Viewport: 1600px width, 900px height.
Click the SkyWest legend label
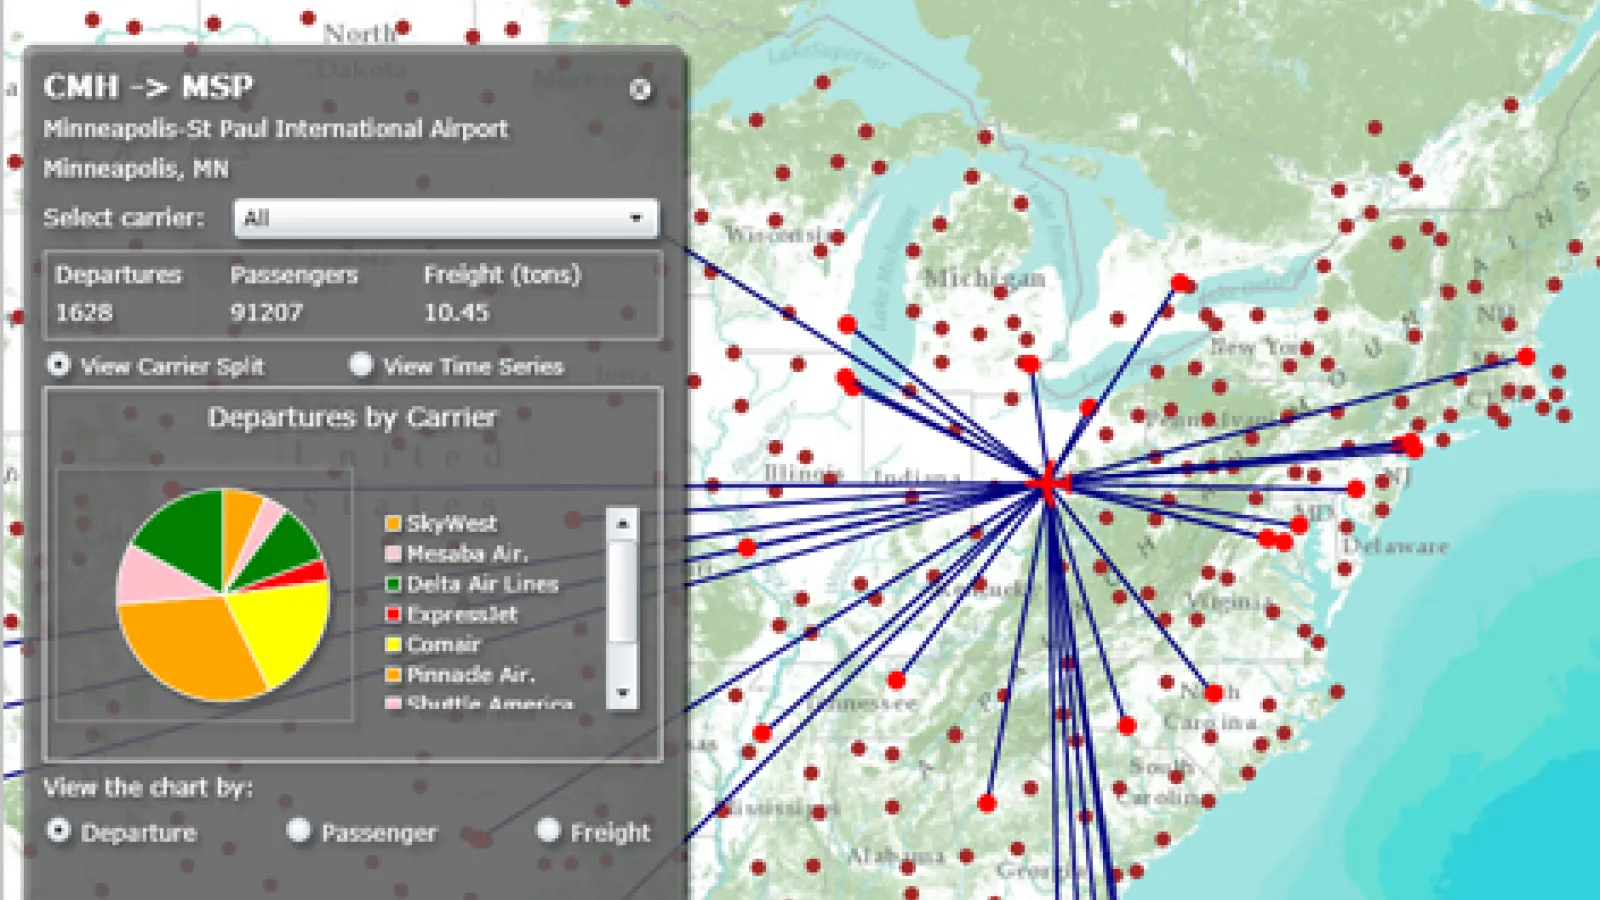pyautogui.click(x=451, y=523)
